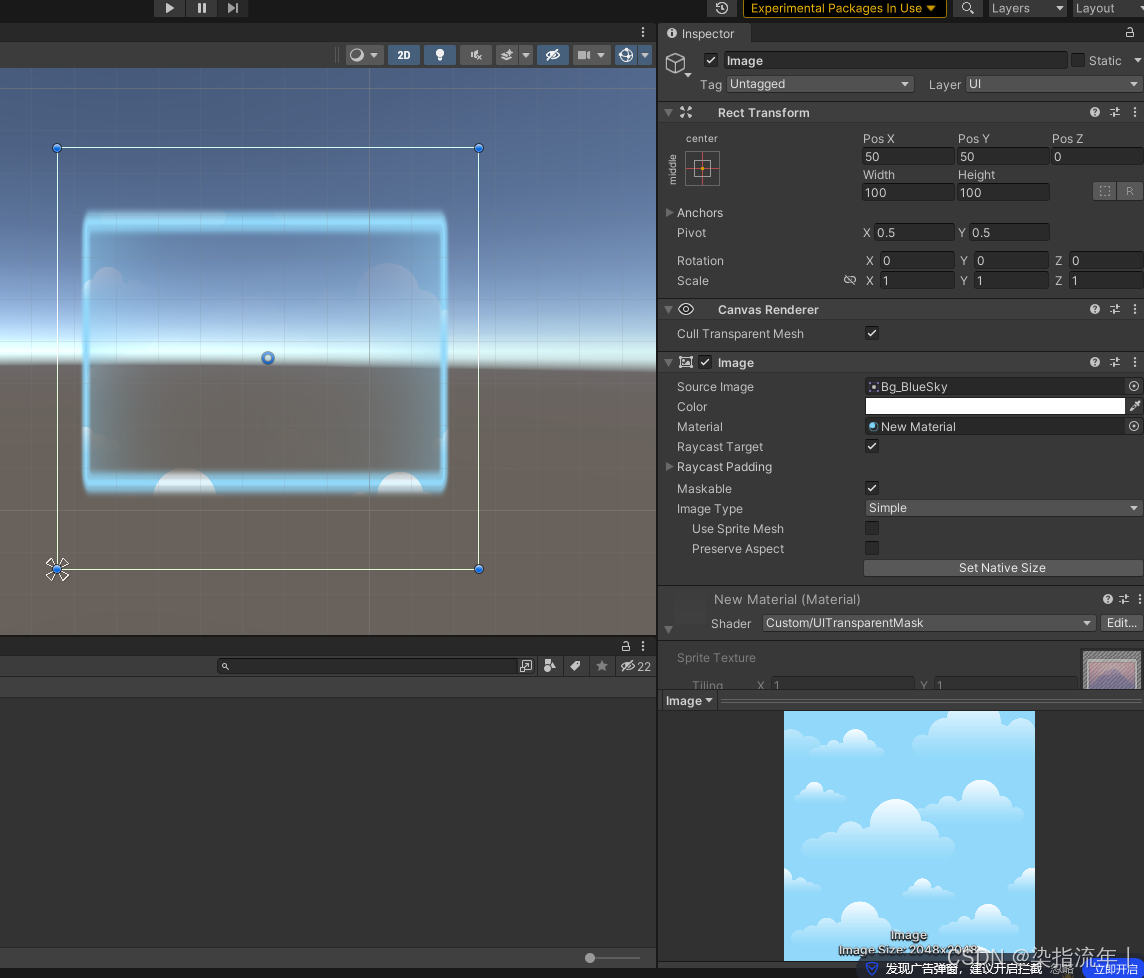The height and width of the screenshot is (978, 1144).
Task: Click the white Color swatch
Action: click(994, 406)
